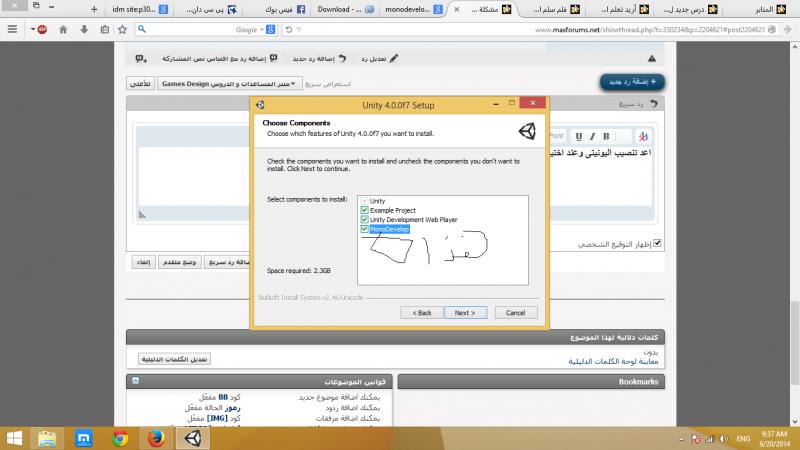Click the report post warning triangle icon
The width and height of the screenshot is (800, 450).
652,59
